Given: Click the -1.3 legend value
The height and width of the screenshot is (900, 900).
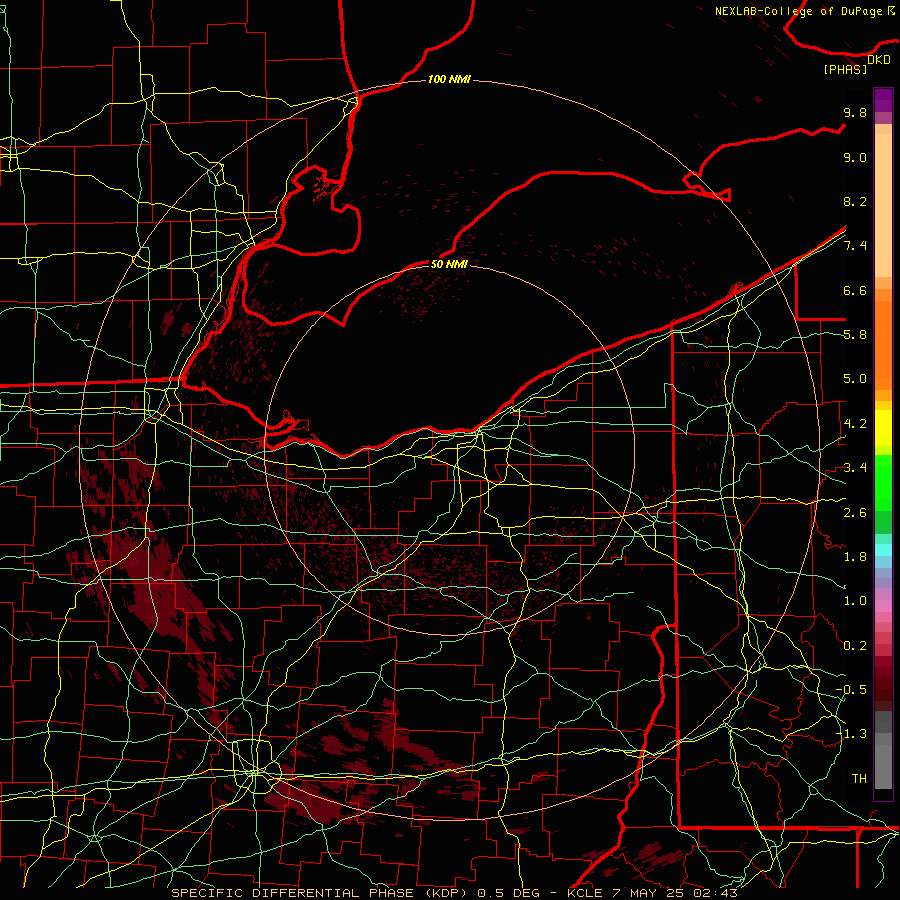Looking at the screenshot, I should click(851, 734).
